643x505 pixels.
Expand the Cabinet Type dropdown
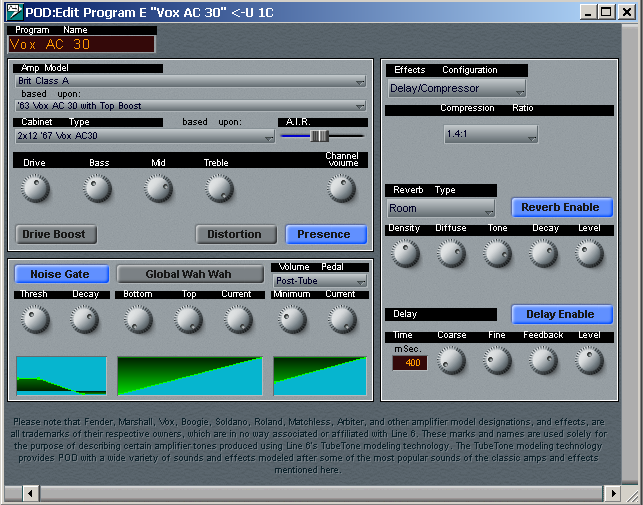[x=144, y=136]
